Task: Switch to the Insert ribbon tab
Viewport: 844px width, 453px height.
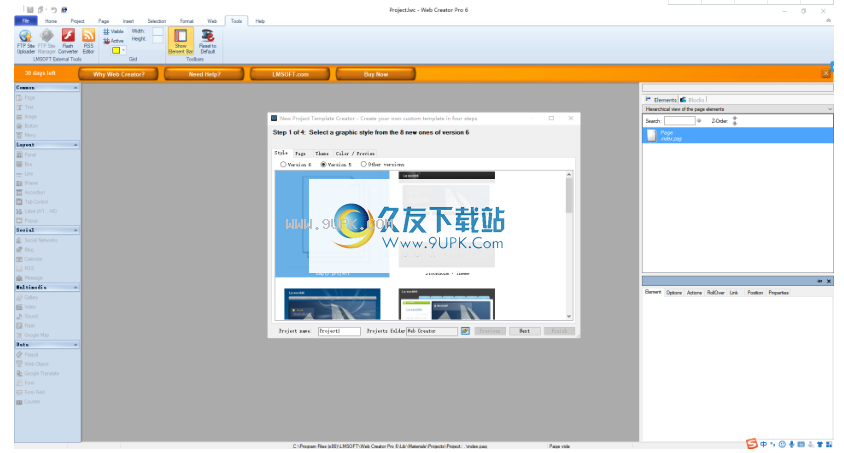Action: coord(128,21)
